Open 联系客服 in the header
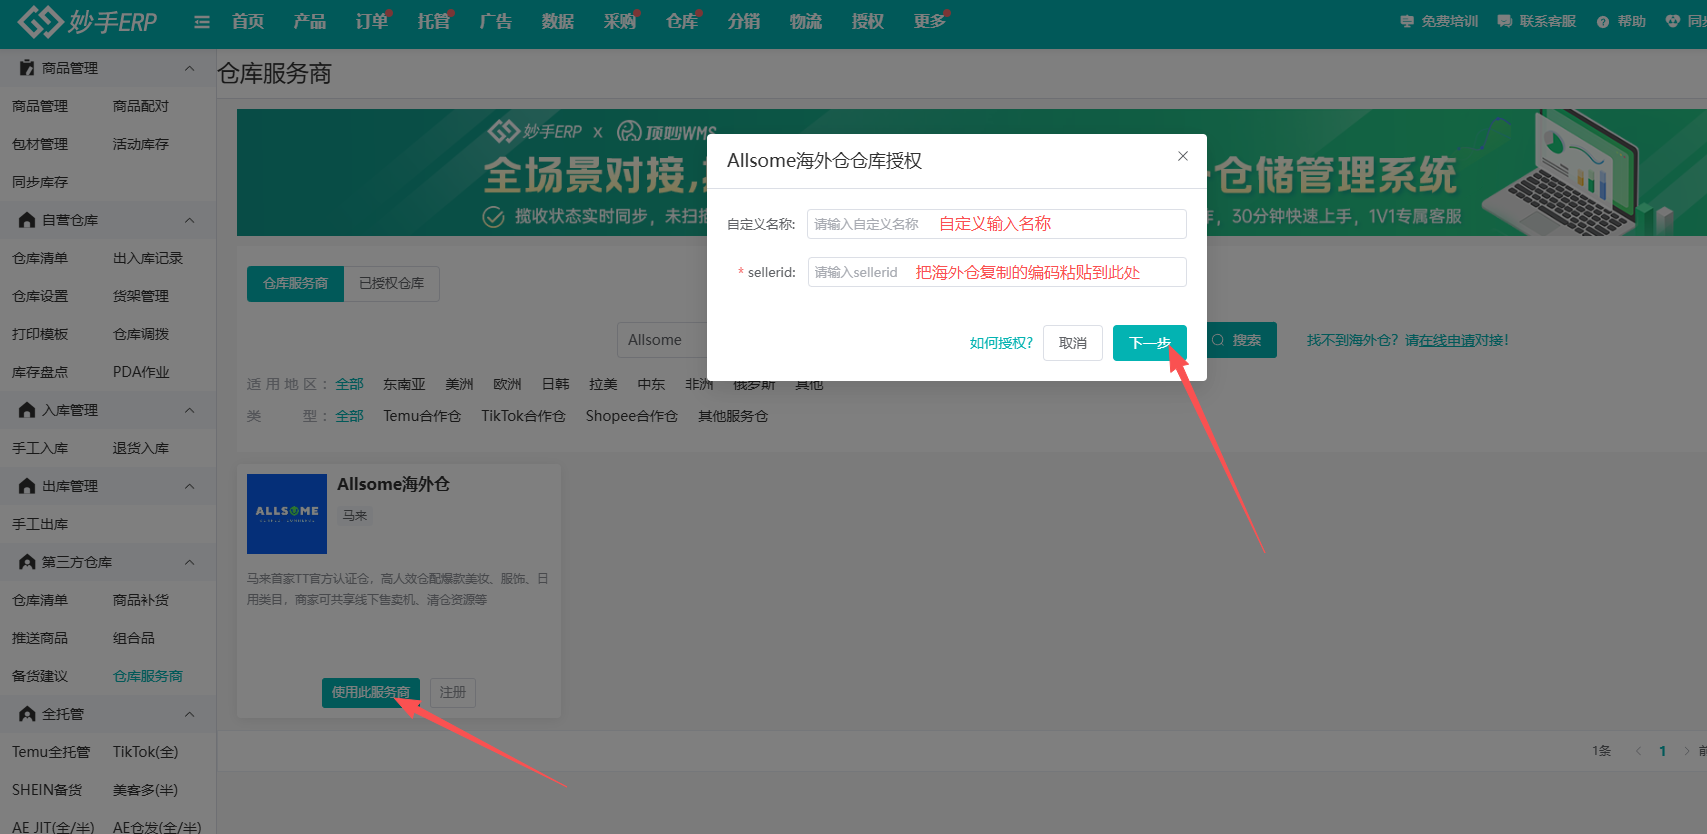Screen dimensions: 1707x834 pos(1537,21)
